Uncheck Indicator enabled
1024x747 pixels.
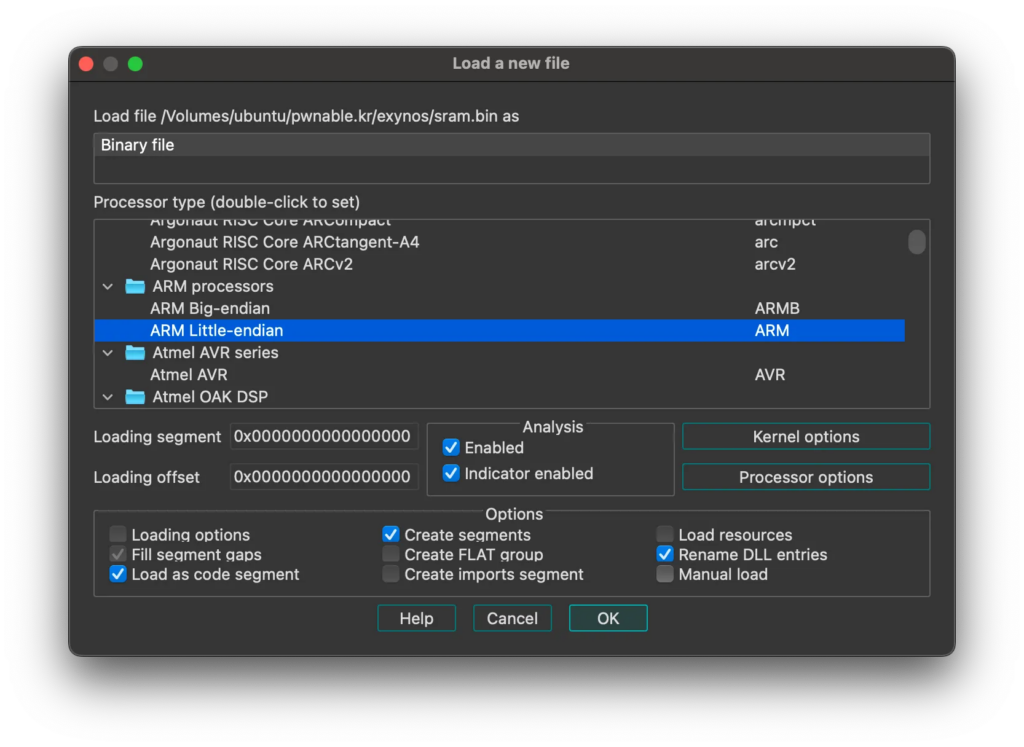(451, 473)
